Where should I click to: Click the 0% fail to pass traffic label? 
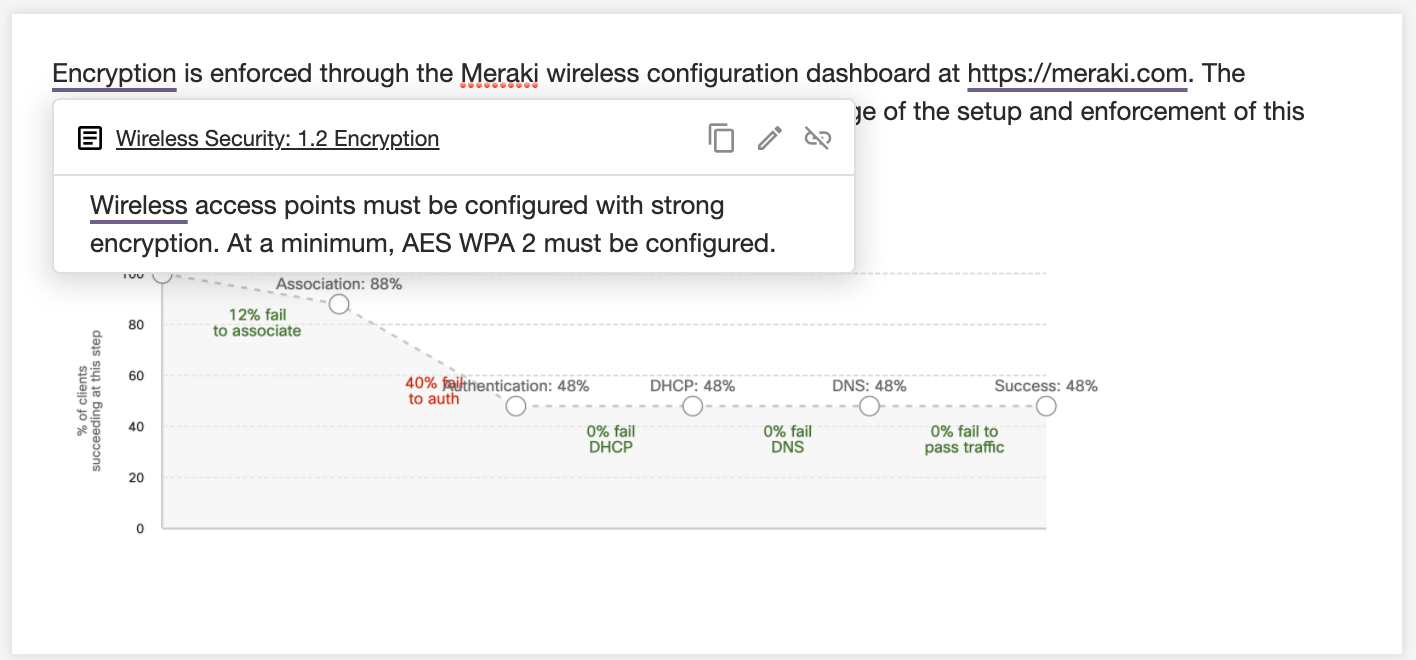pyautogui.click(x=964, y=439)
